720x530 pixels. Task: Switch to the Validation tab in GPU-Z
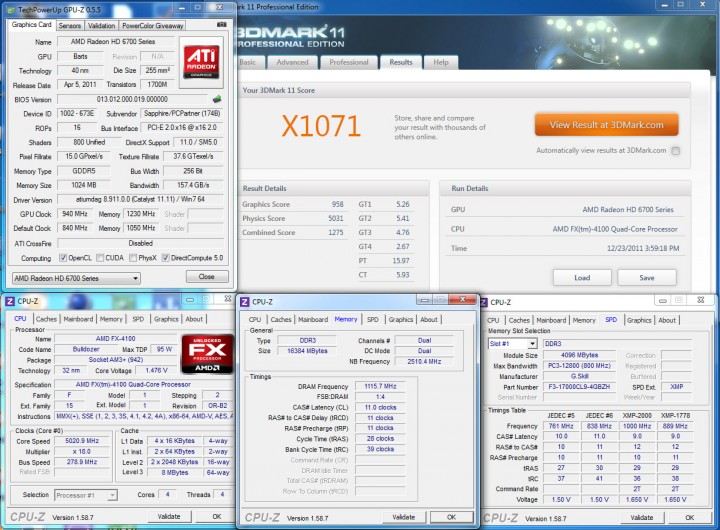pyautogui.click(x=101, y=26)
